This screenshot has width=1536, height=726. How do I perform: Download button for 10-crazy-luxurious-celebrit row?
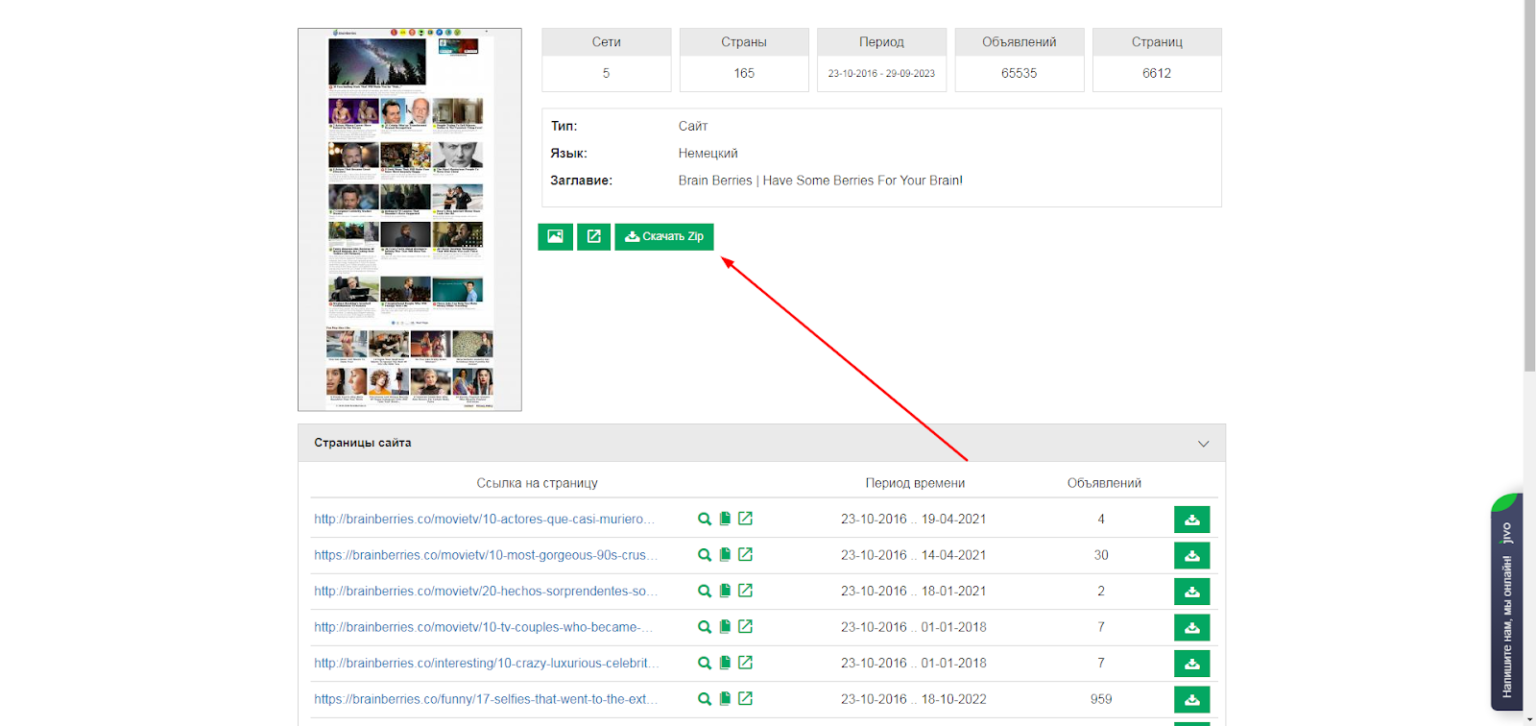tap(1192, 664)
